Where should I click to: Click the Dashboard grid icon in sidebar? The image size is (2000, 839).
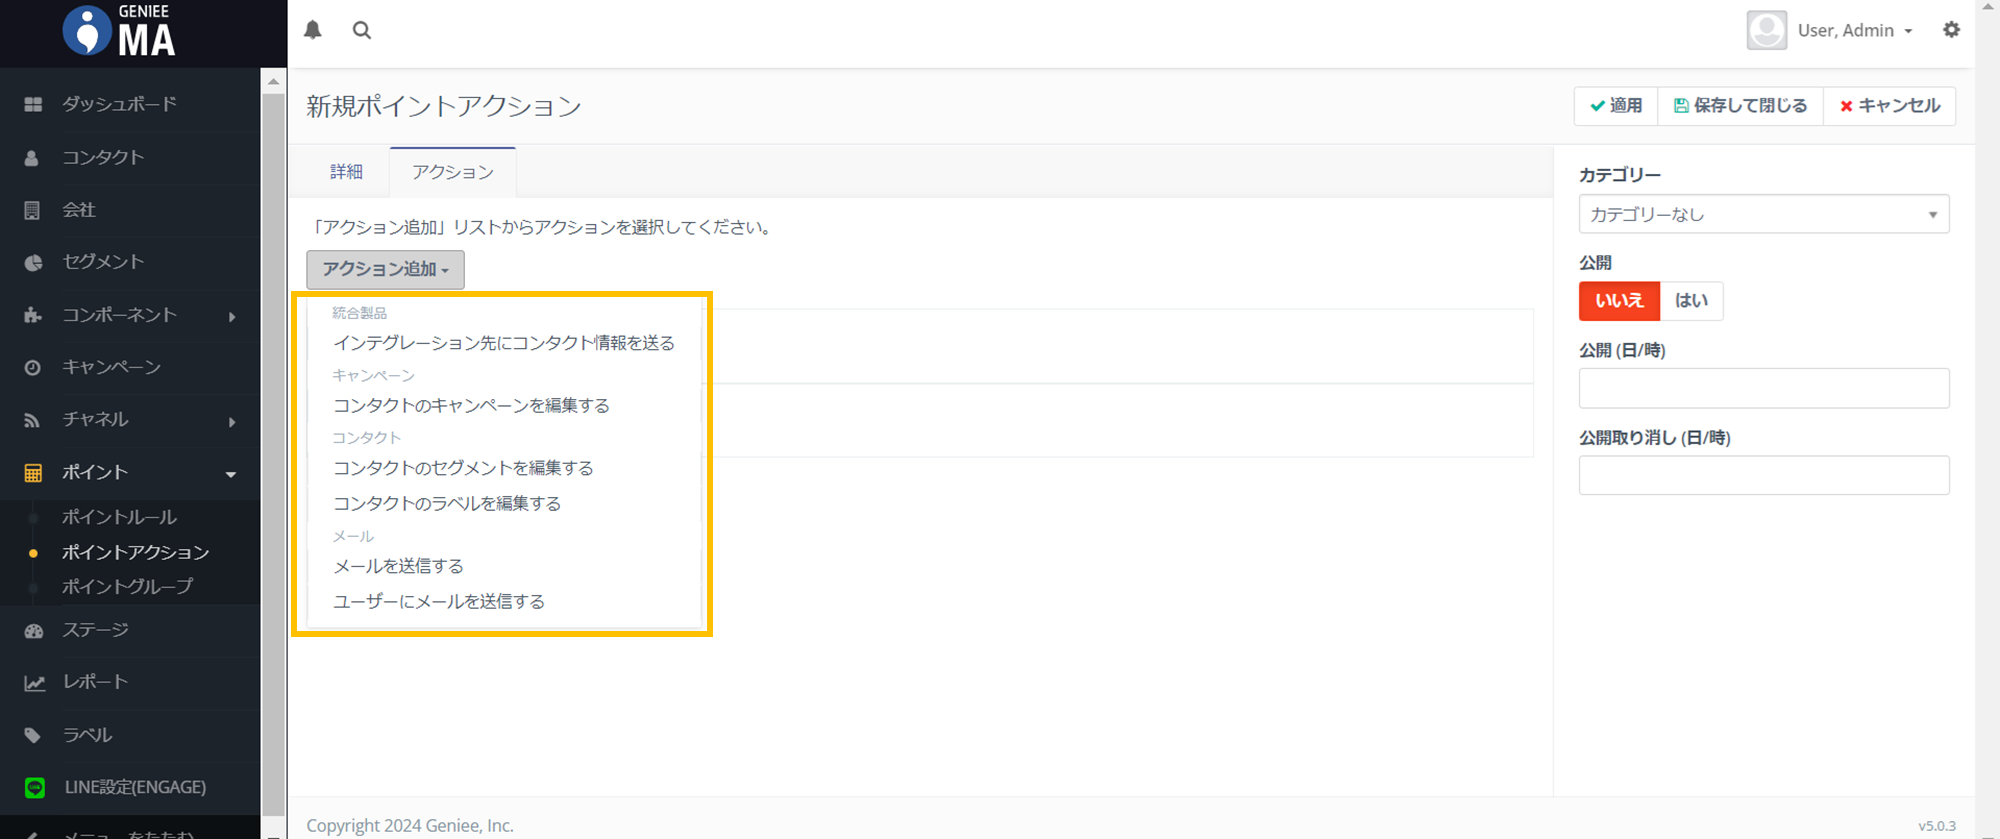tap(33, 104)
